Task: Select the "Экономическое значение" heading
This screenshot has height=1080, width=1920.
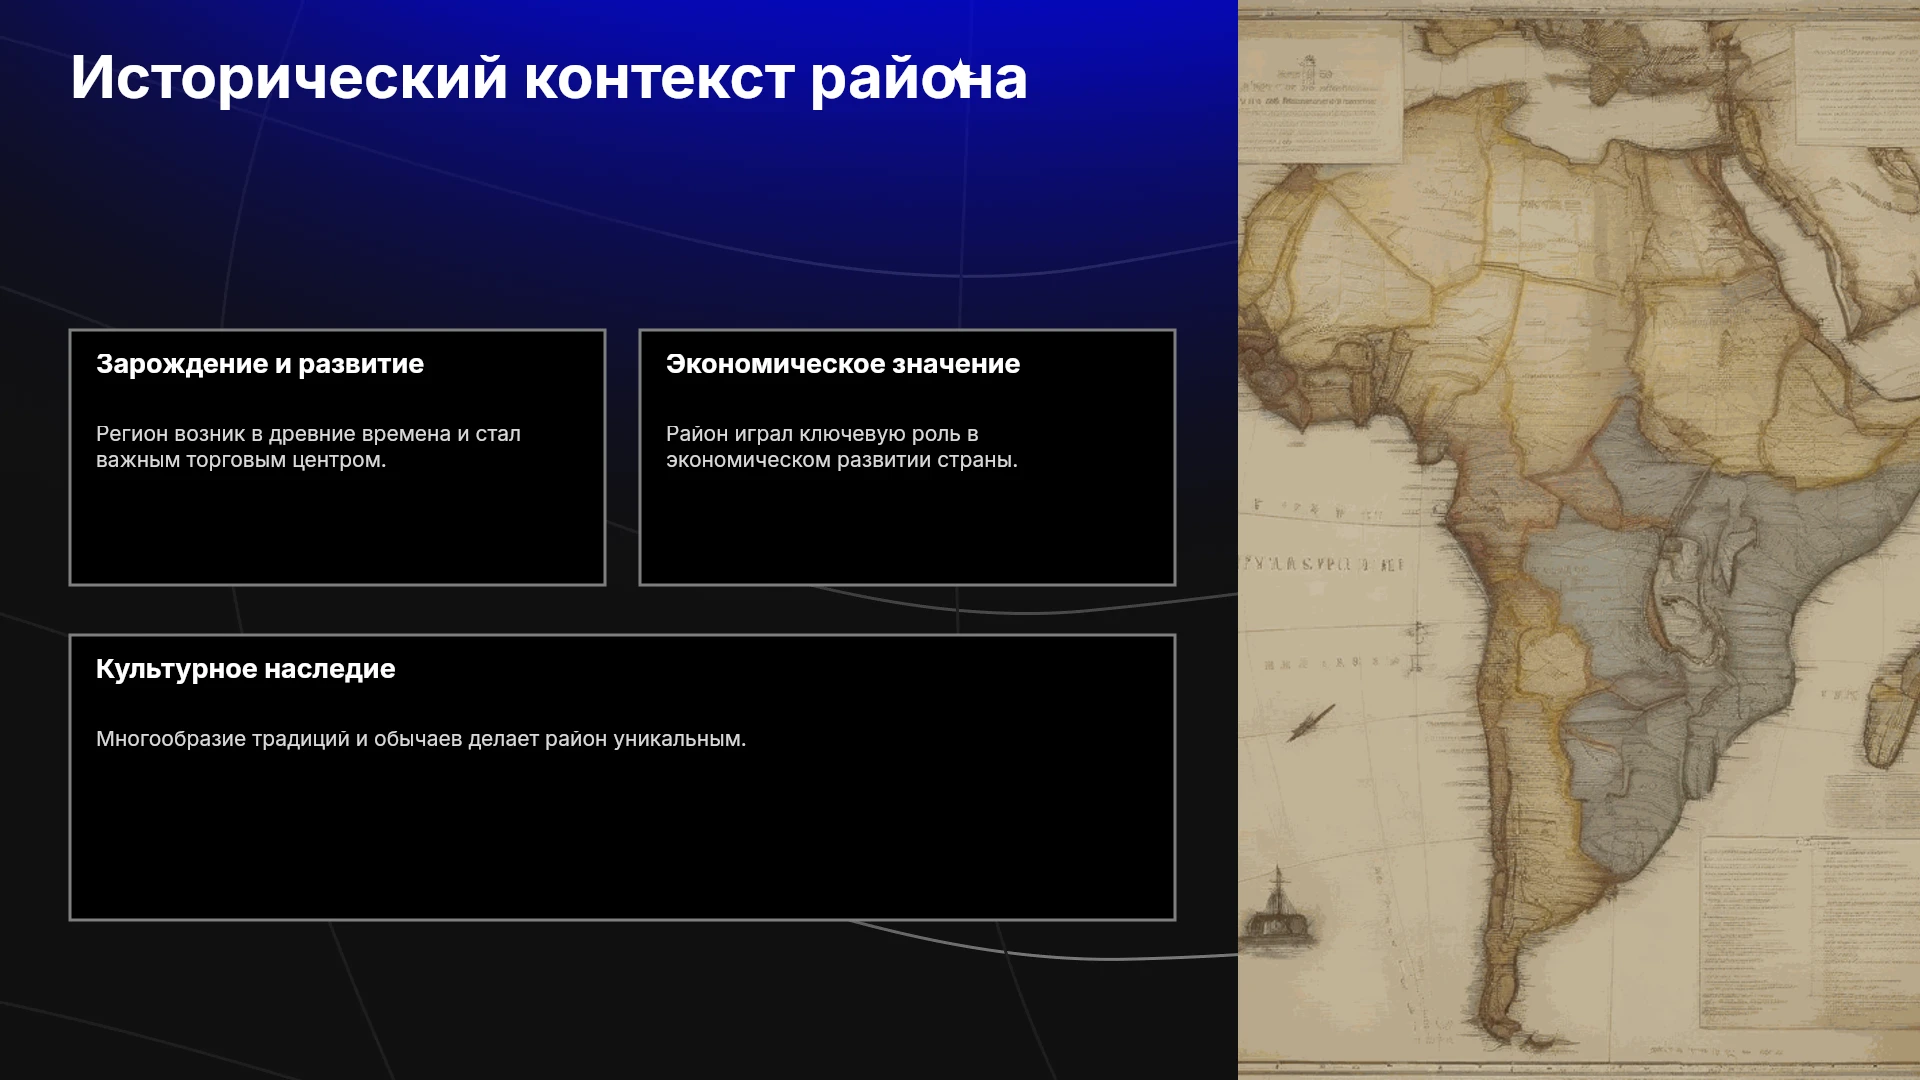Action: point(843,364)
